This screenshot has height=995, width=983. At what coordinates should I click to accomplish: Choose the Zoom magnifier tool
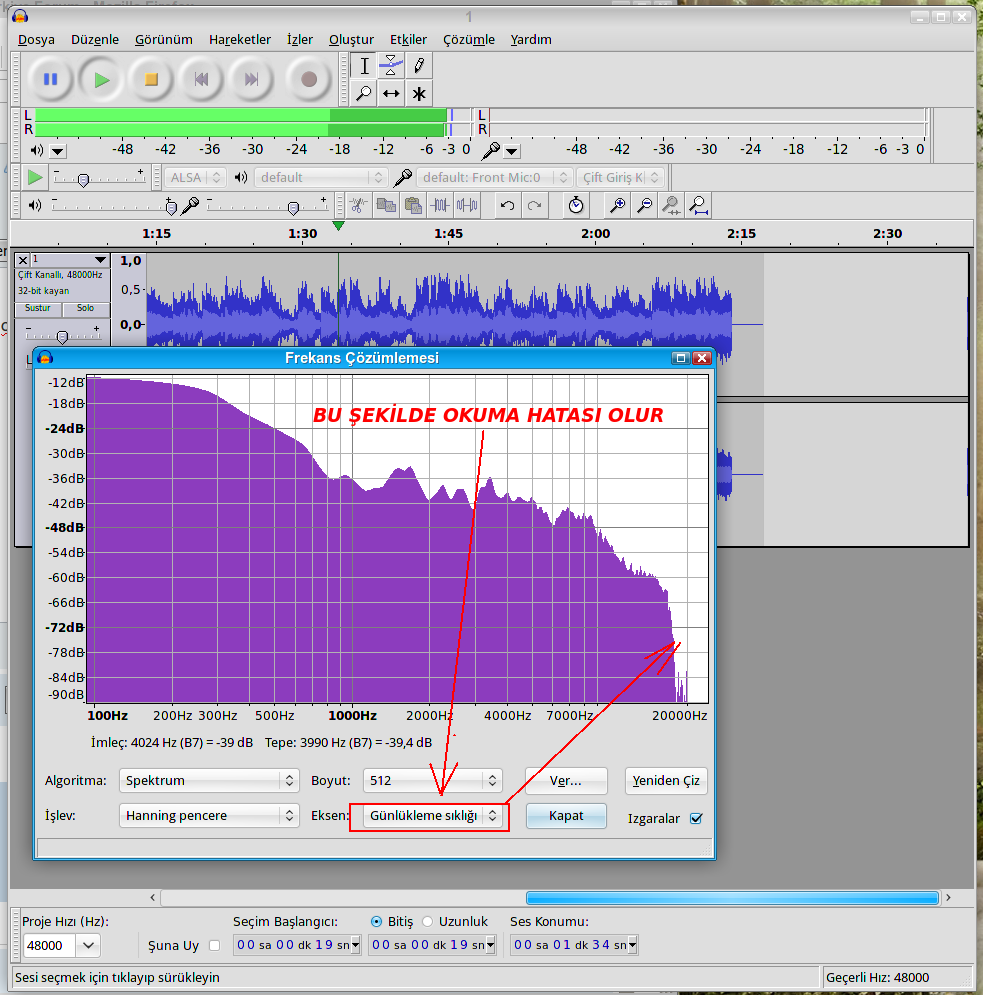364,94
